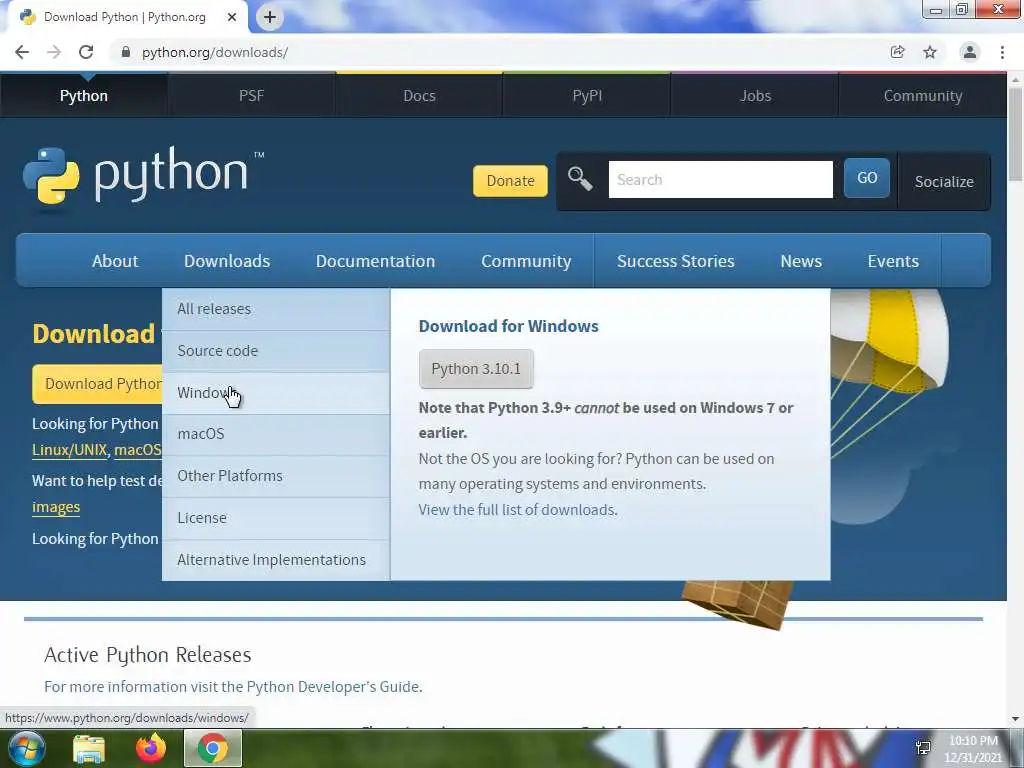Switch to the Jobs top tab
This screenshot has height=768, width=1024.
[x=755, y=95]
